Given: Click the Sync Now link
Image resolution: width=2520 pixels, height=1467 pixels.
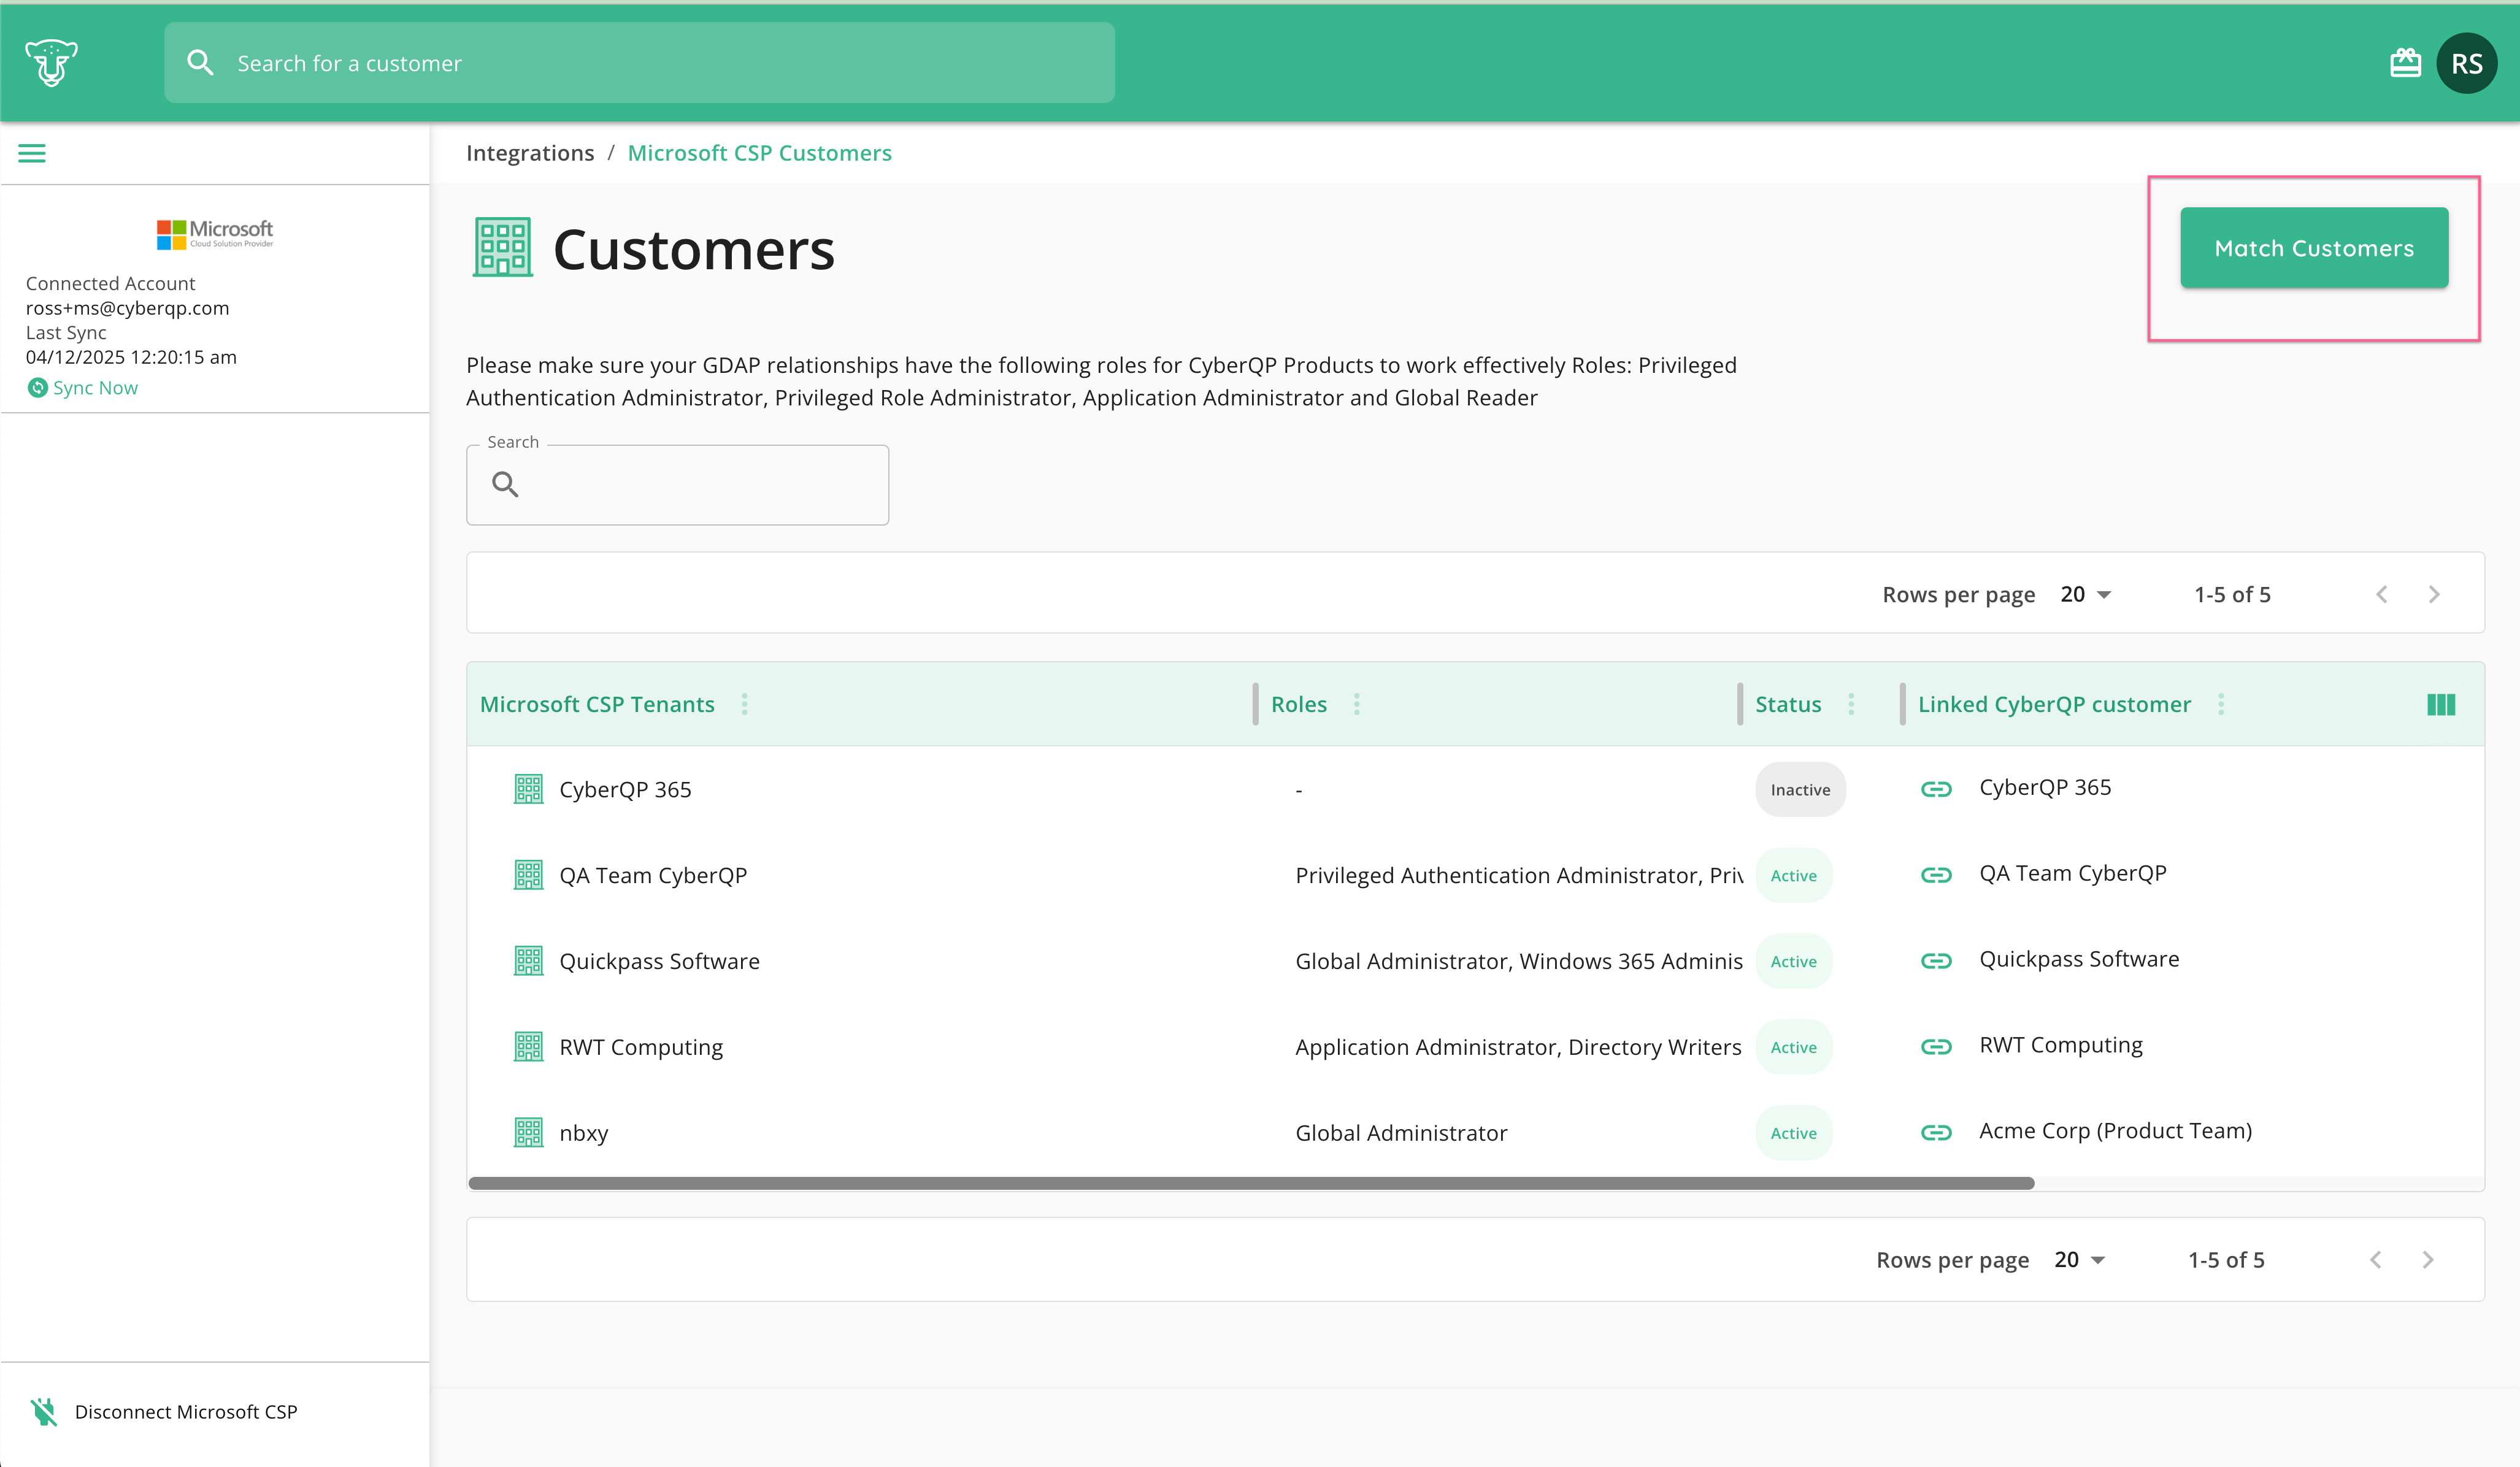Looking at the screenshot, I should click(x=95, y=388).
